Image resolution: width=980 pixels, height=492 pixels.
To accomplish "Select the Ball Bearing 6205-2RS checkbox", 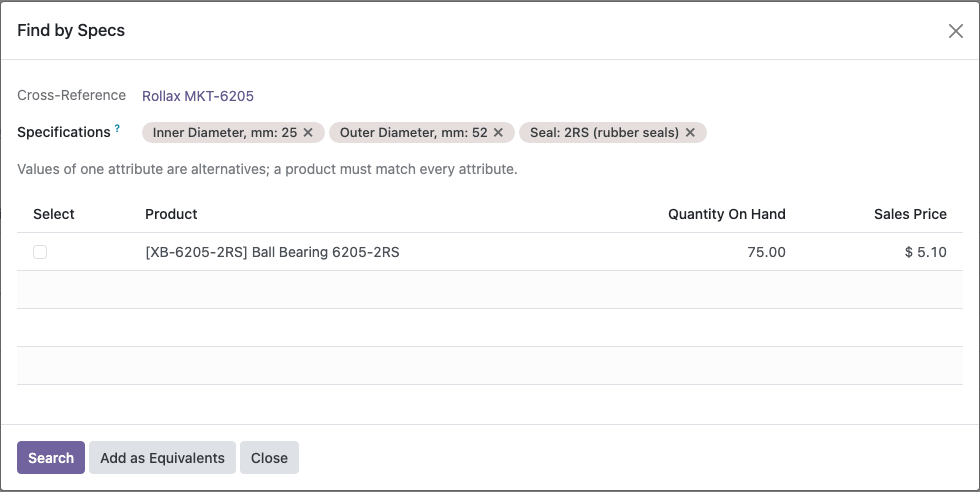I will click(40, 252).
